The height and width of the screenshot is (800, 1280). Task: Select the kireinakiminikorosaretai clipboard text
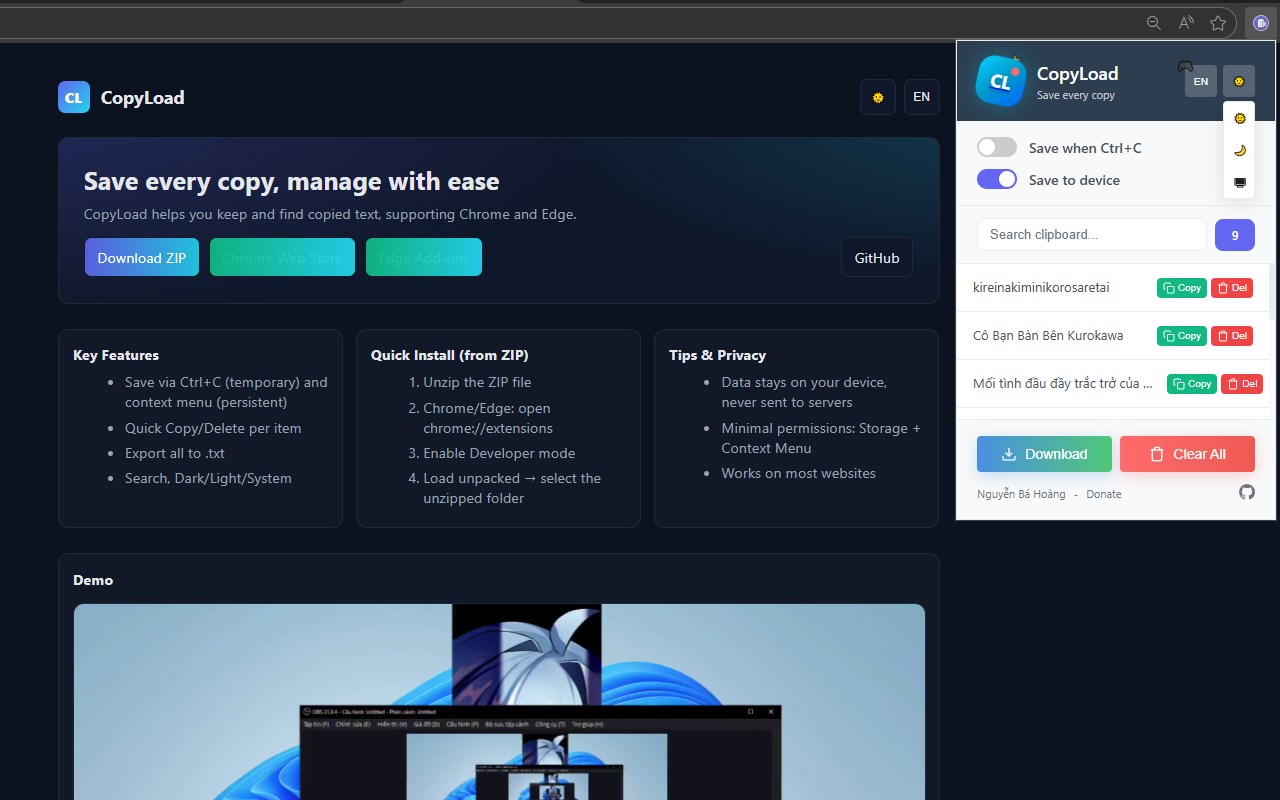(x=1041, y=288)
